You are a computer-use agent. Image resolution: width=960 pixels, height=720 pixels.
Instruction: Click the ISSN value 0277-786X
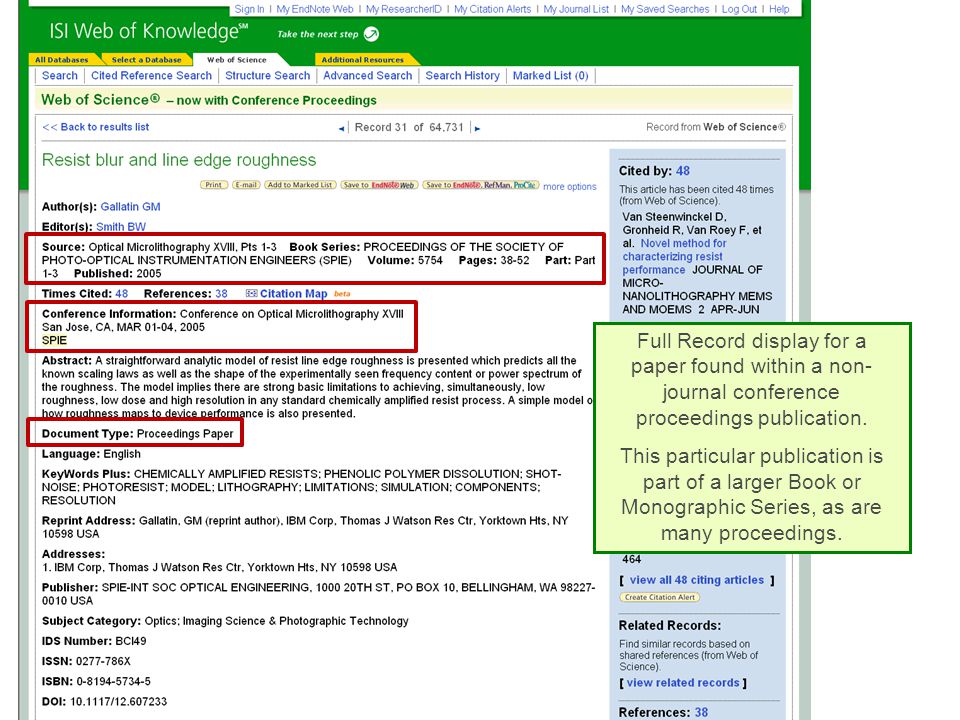tap(103, 662)
